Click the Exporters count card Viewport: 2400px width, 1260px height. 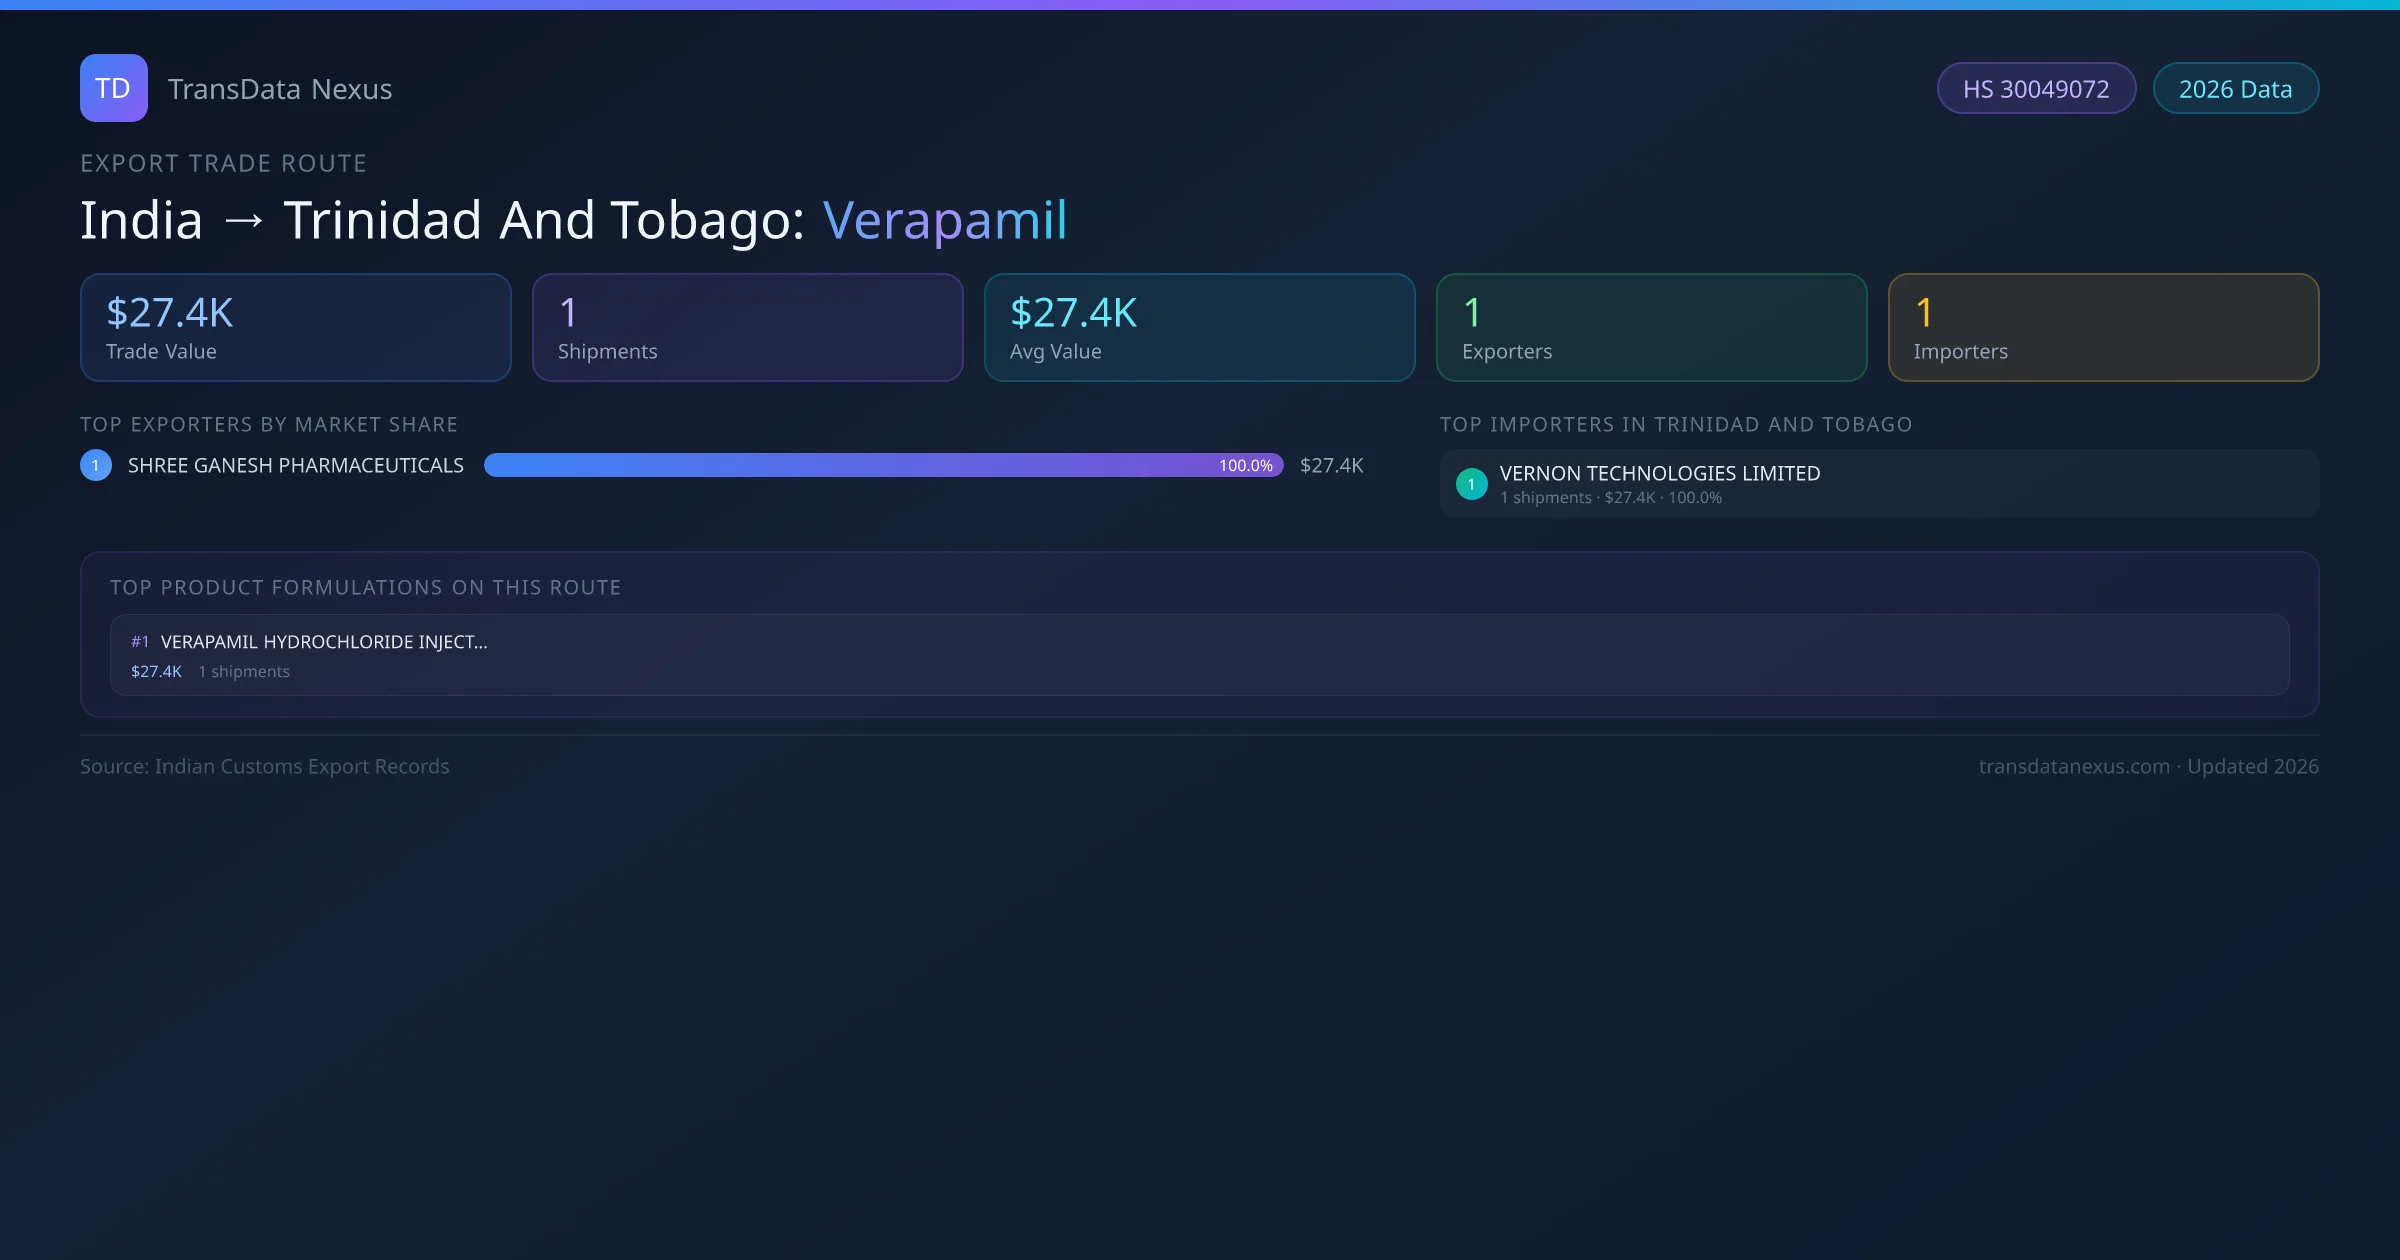1651,327
